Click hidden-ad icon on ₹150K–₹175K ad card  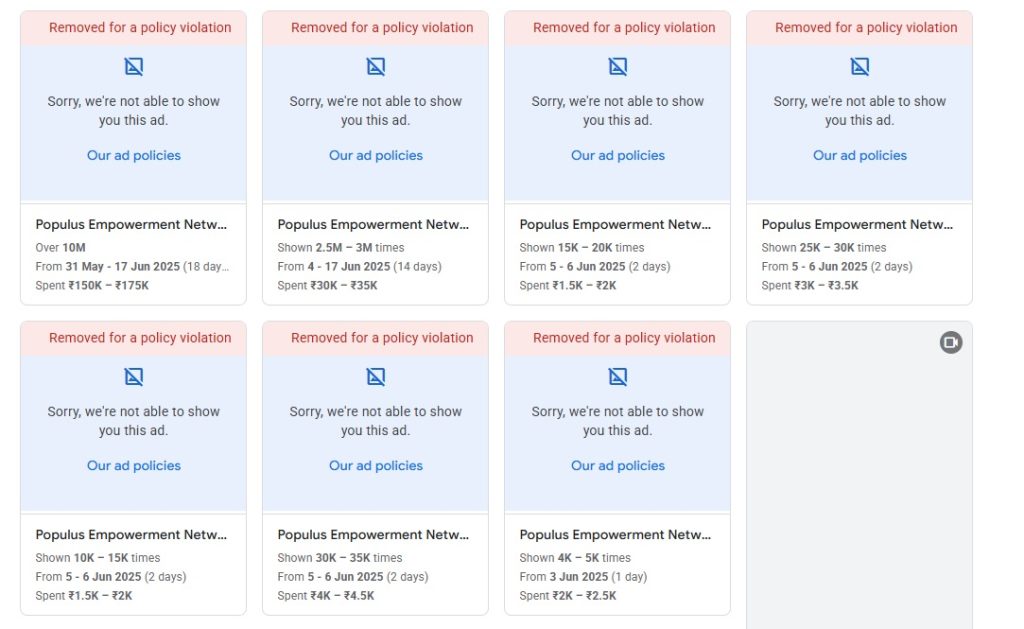pos(134,67)
